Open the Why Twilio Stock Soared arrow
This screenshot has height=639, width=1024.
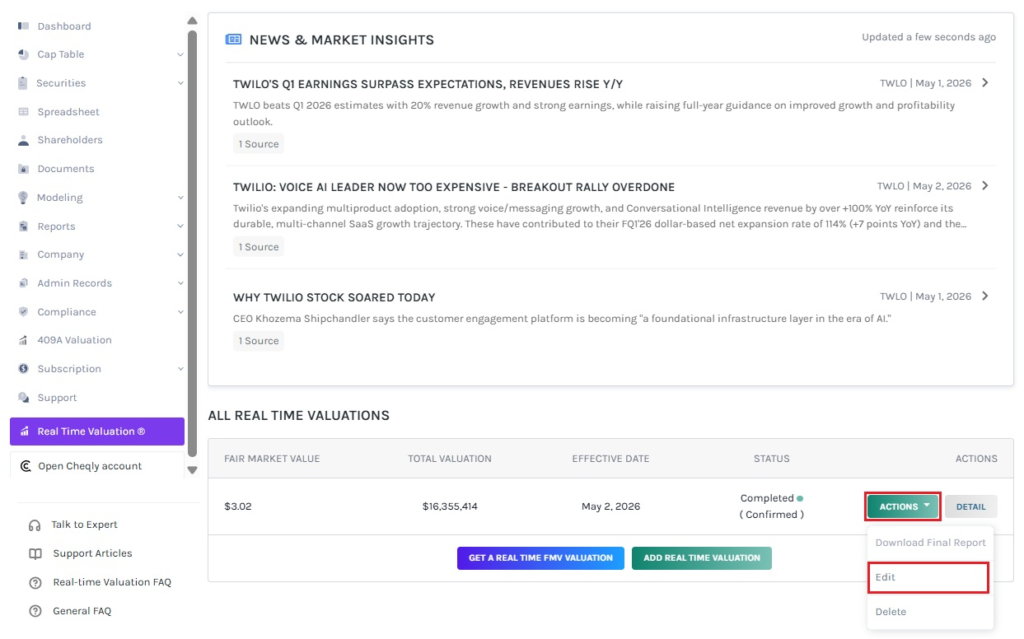pos(985,296)
